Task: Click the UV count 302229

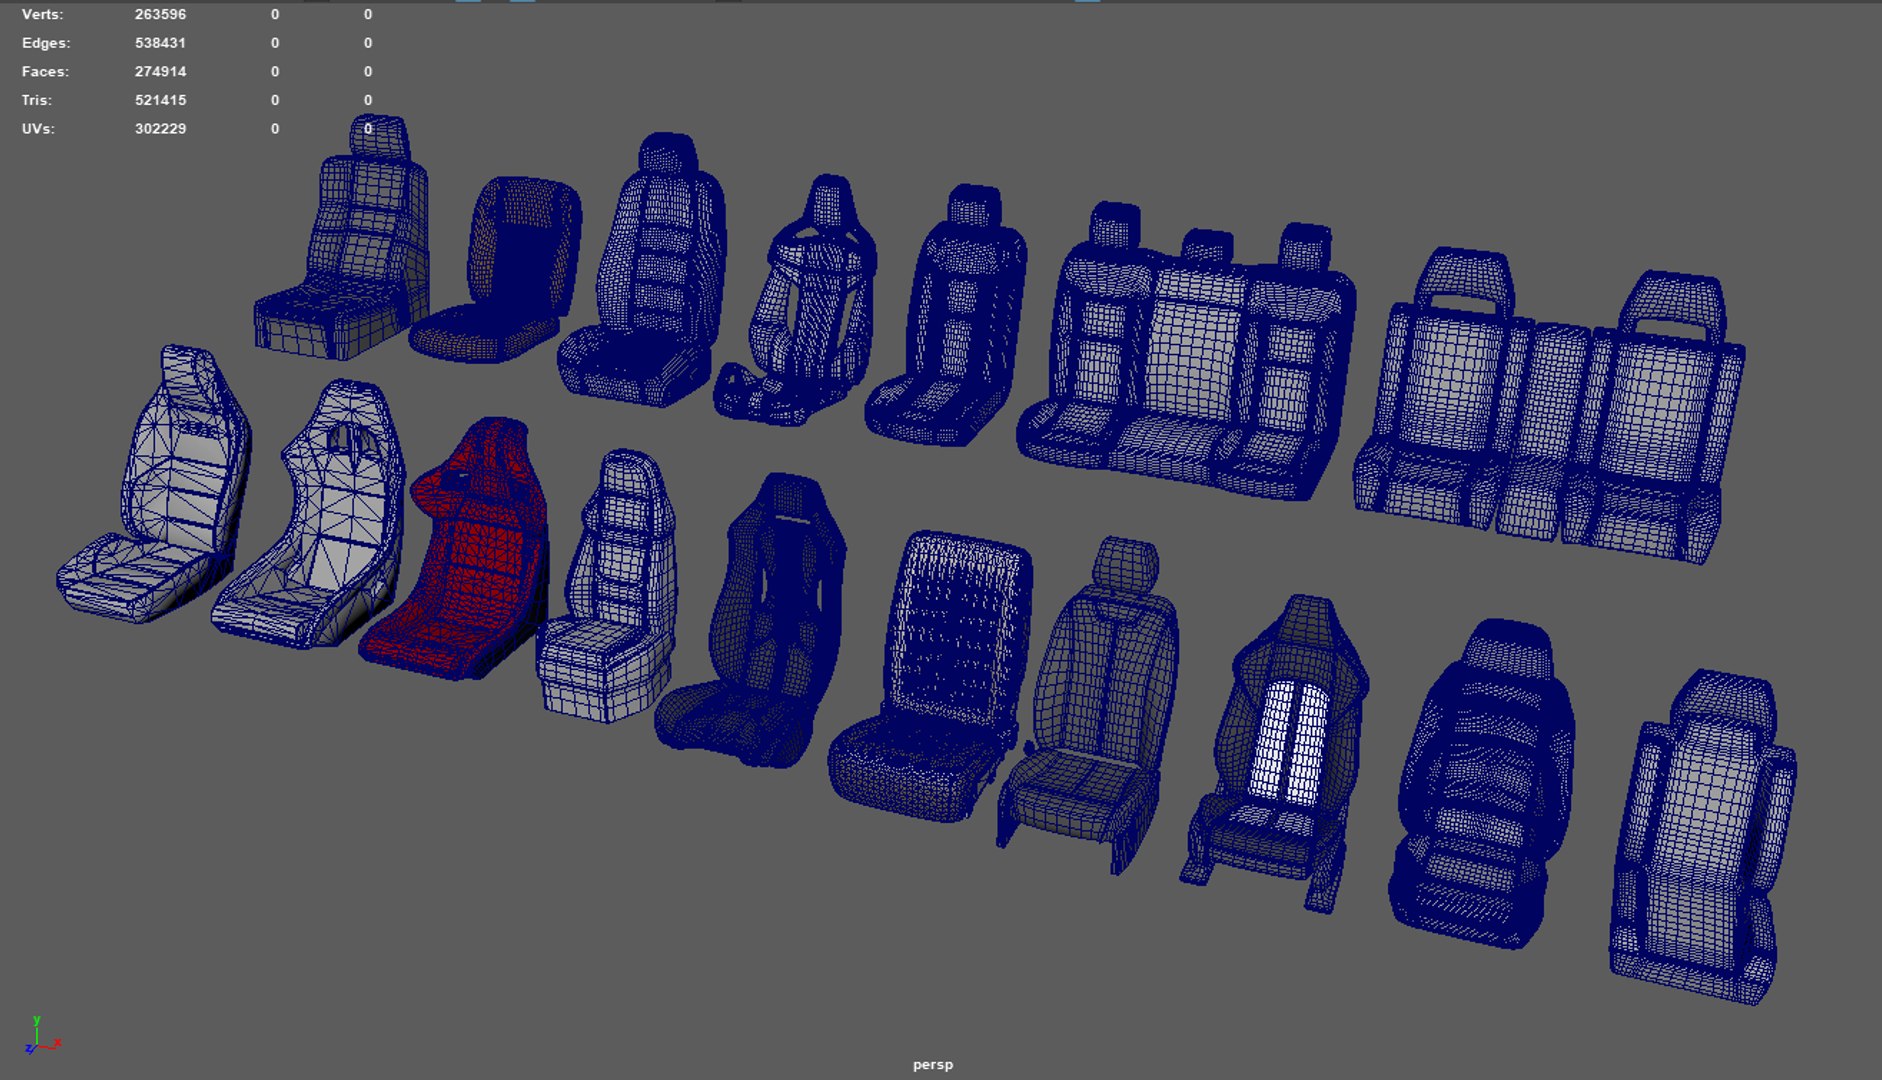Action: [160, 129]
